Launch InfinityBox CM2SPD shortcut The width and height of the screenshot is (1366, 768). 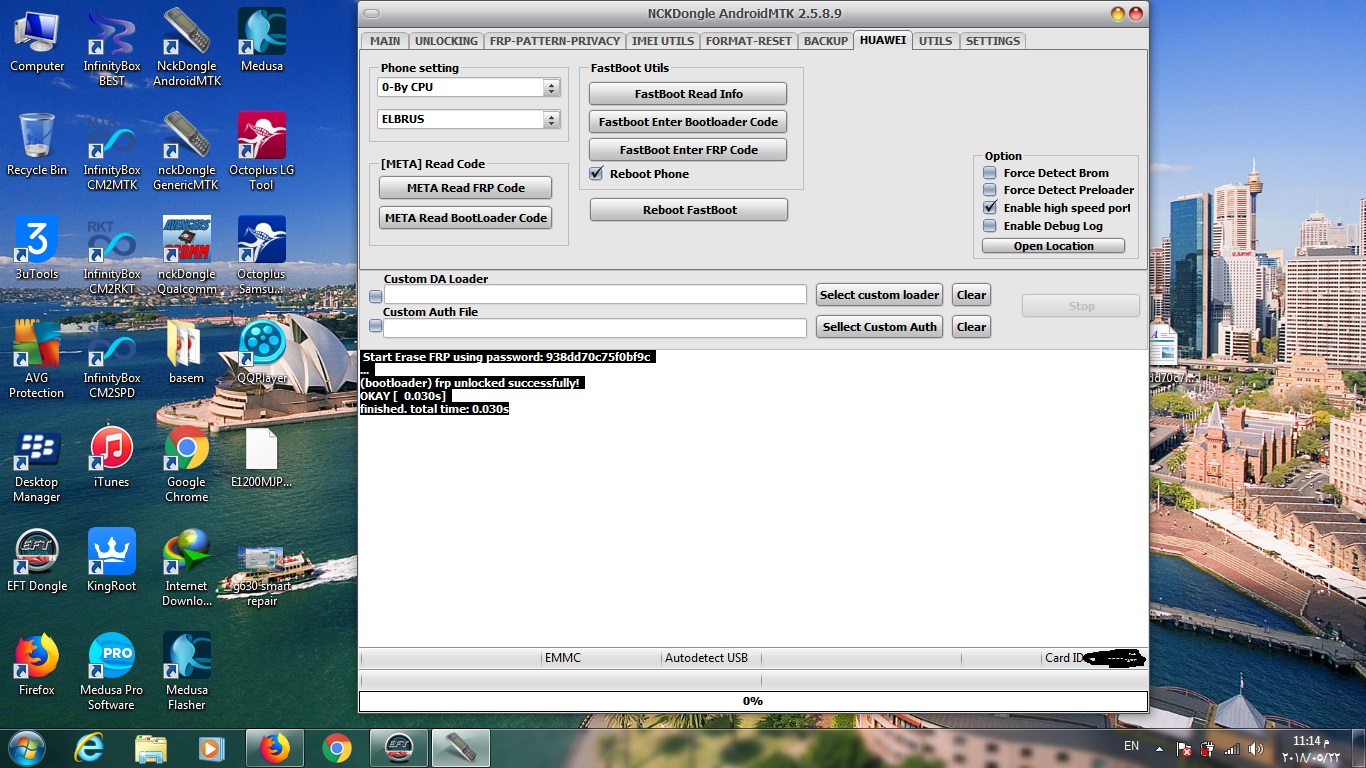111,359
